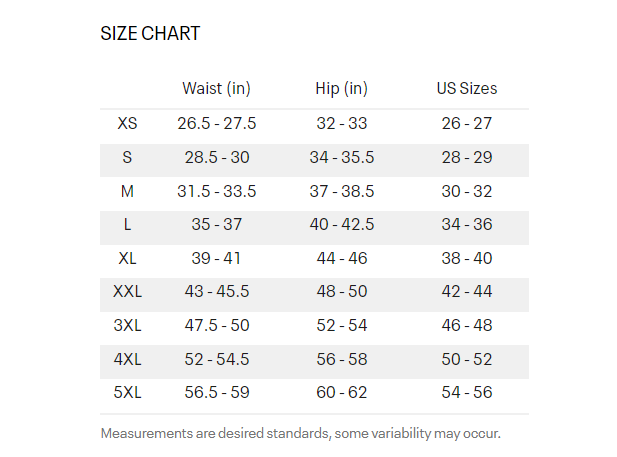Click the US Sizes column header
This screenshot has width=617, height=457.
(x=466, y=88)
